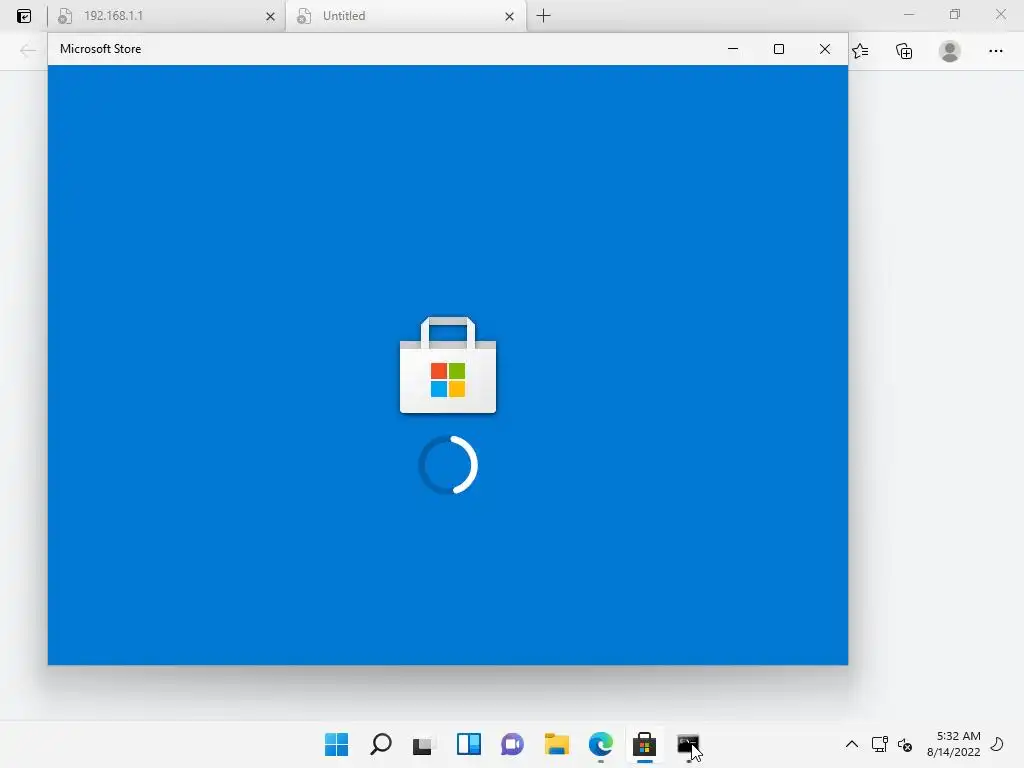Open Edge profile avatar
The width and height of the screenshot is (1024, 768).
[x=950, y=51]
